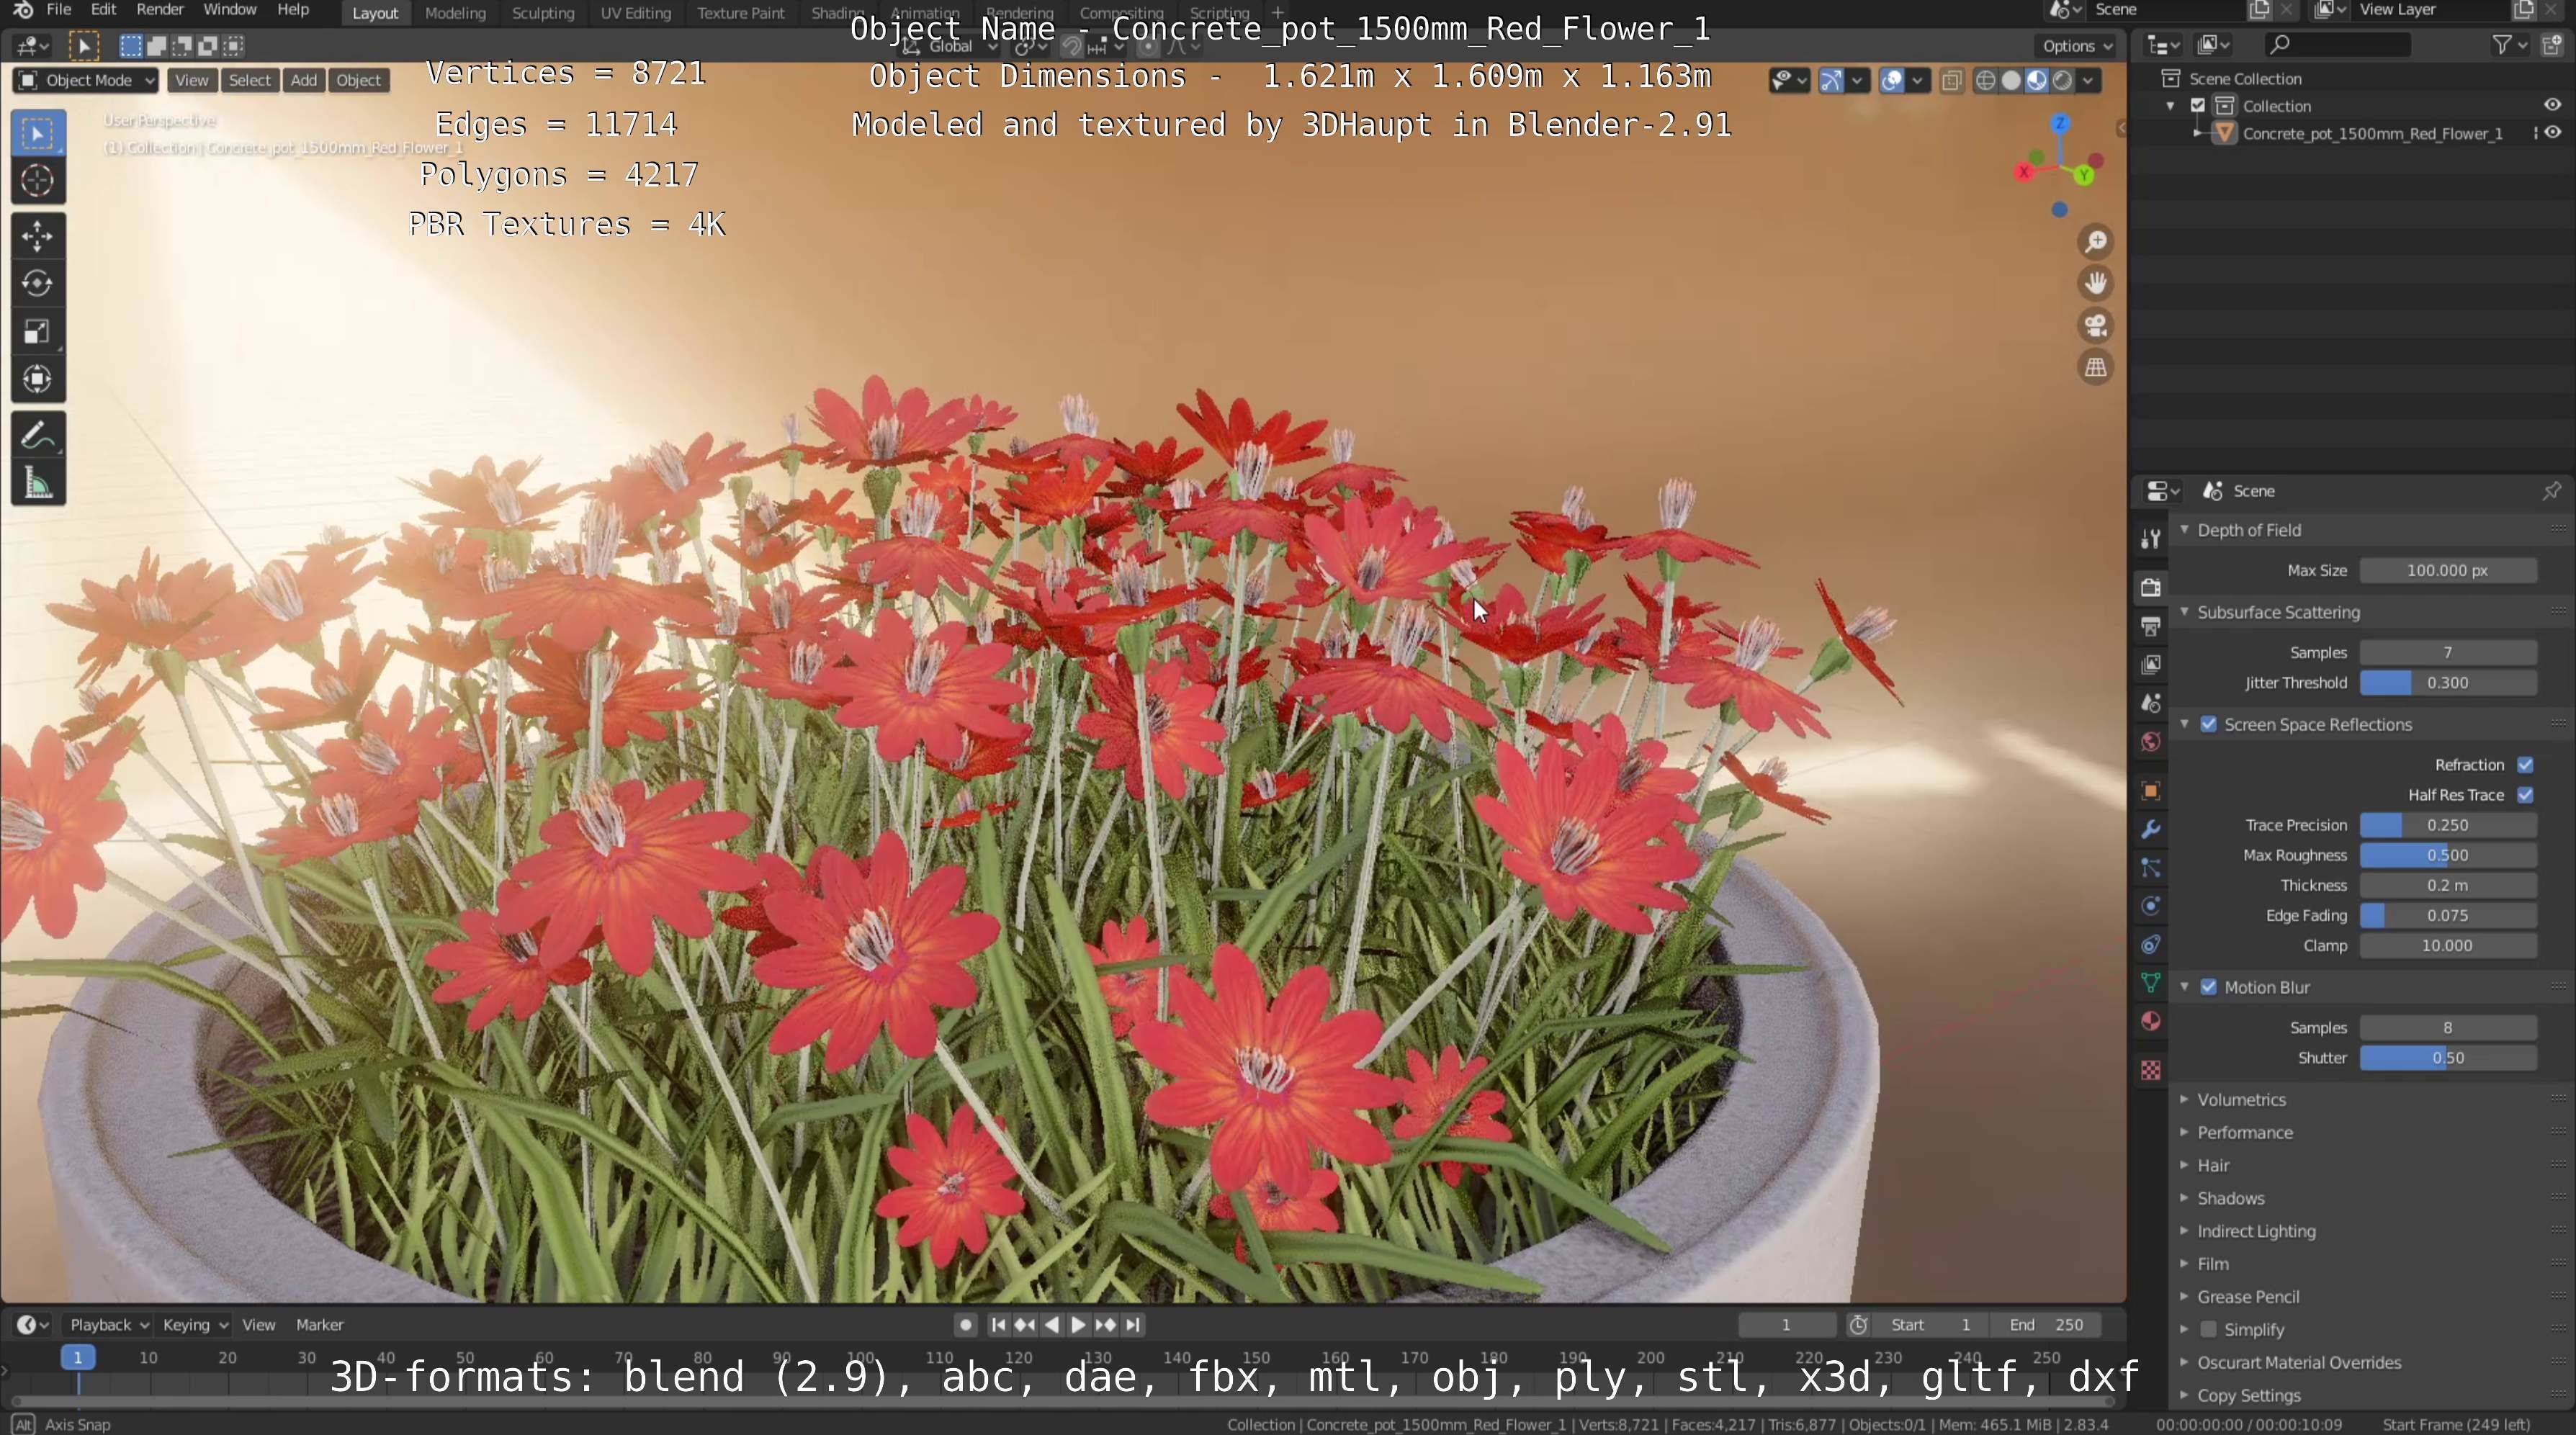The width and height of the screenshot is (2576, 1435).
Task: Adjust the Motion Blur Shutter slider
Action: (2448, 1058)
